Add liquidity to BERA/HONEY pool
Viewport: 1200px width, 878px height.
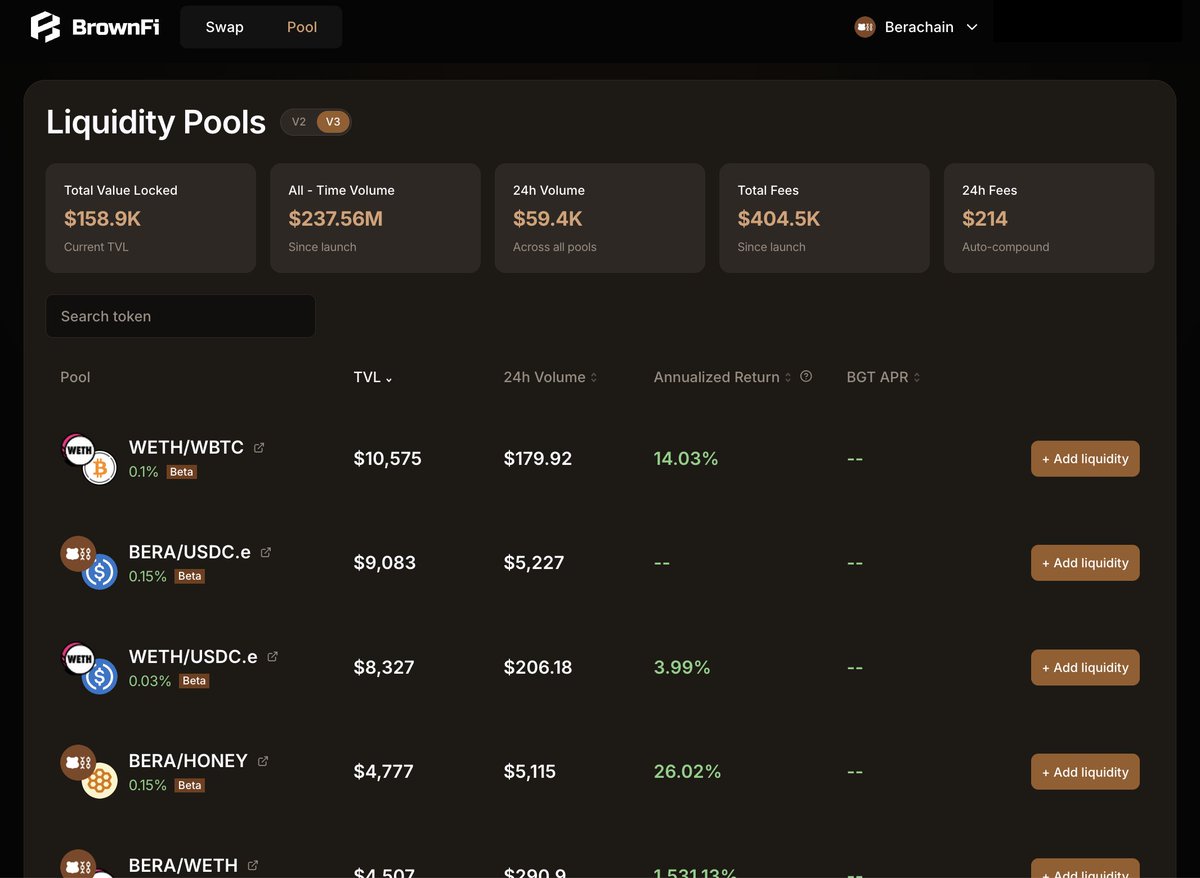[x=1085, y=772]
